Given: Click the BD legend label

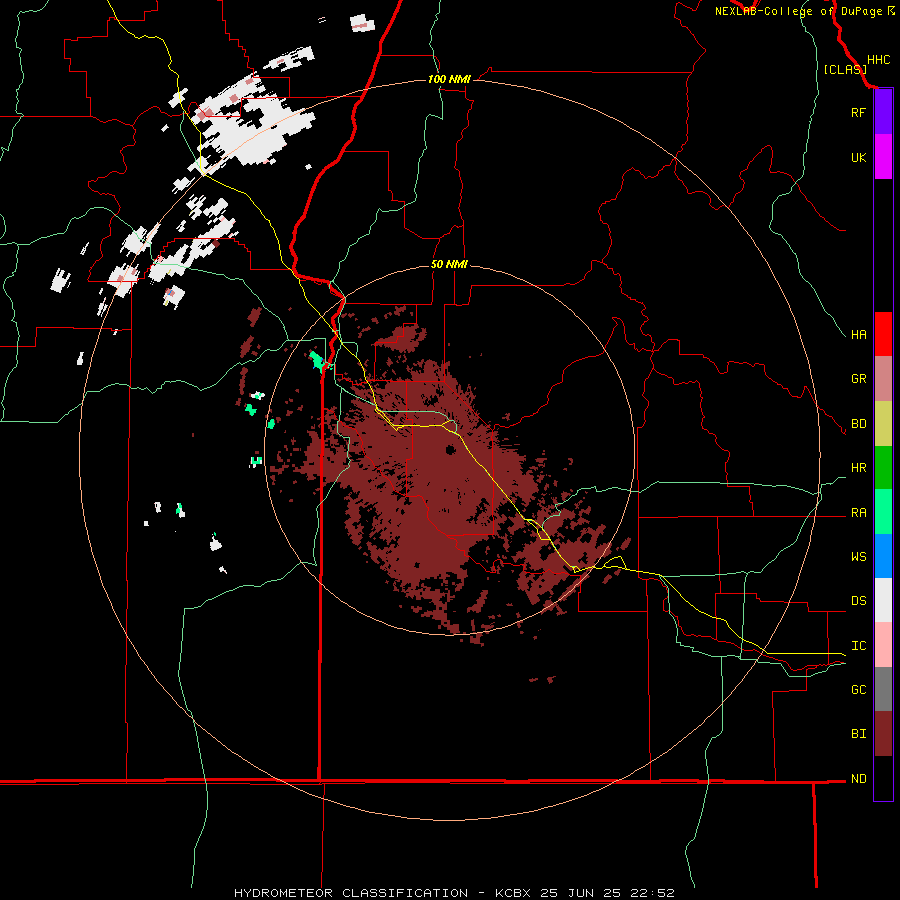Looking at the screenshot, I should [x=858, y=424].
